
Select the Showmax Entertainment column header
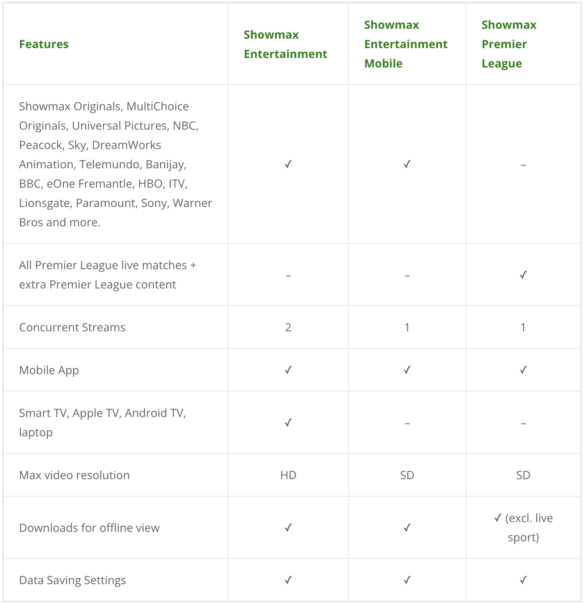point(285,44)
